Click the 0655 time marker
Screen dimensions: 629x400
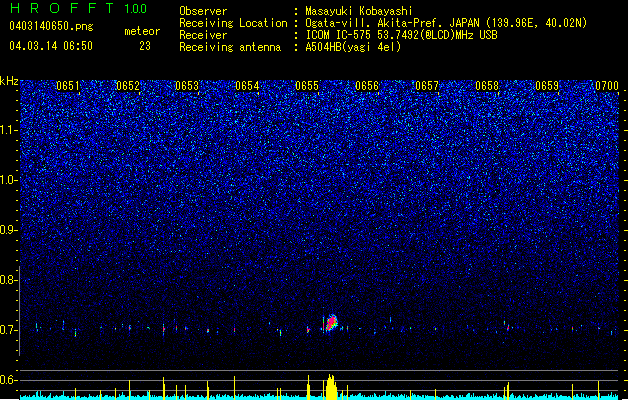click(x=307, y=86)
